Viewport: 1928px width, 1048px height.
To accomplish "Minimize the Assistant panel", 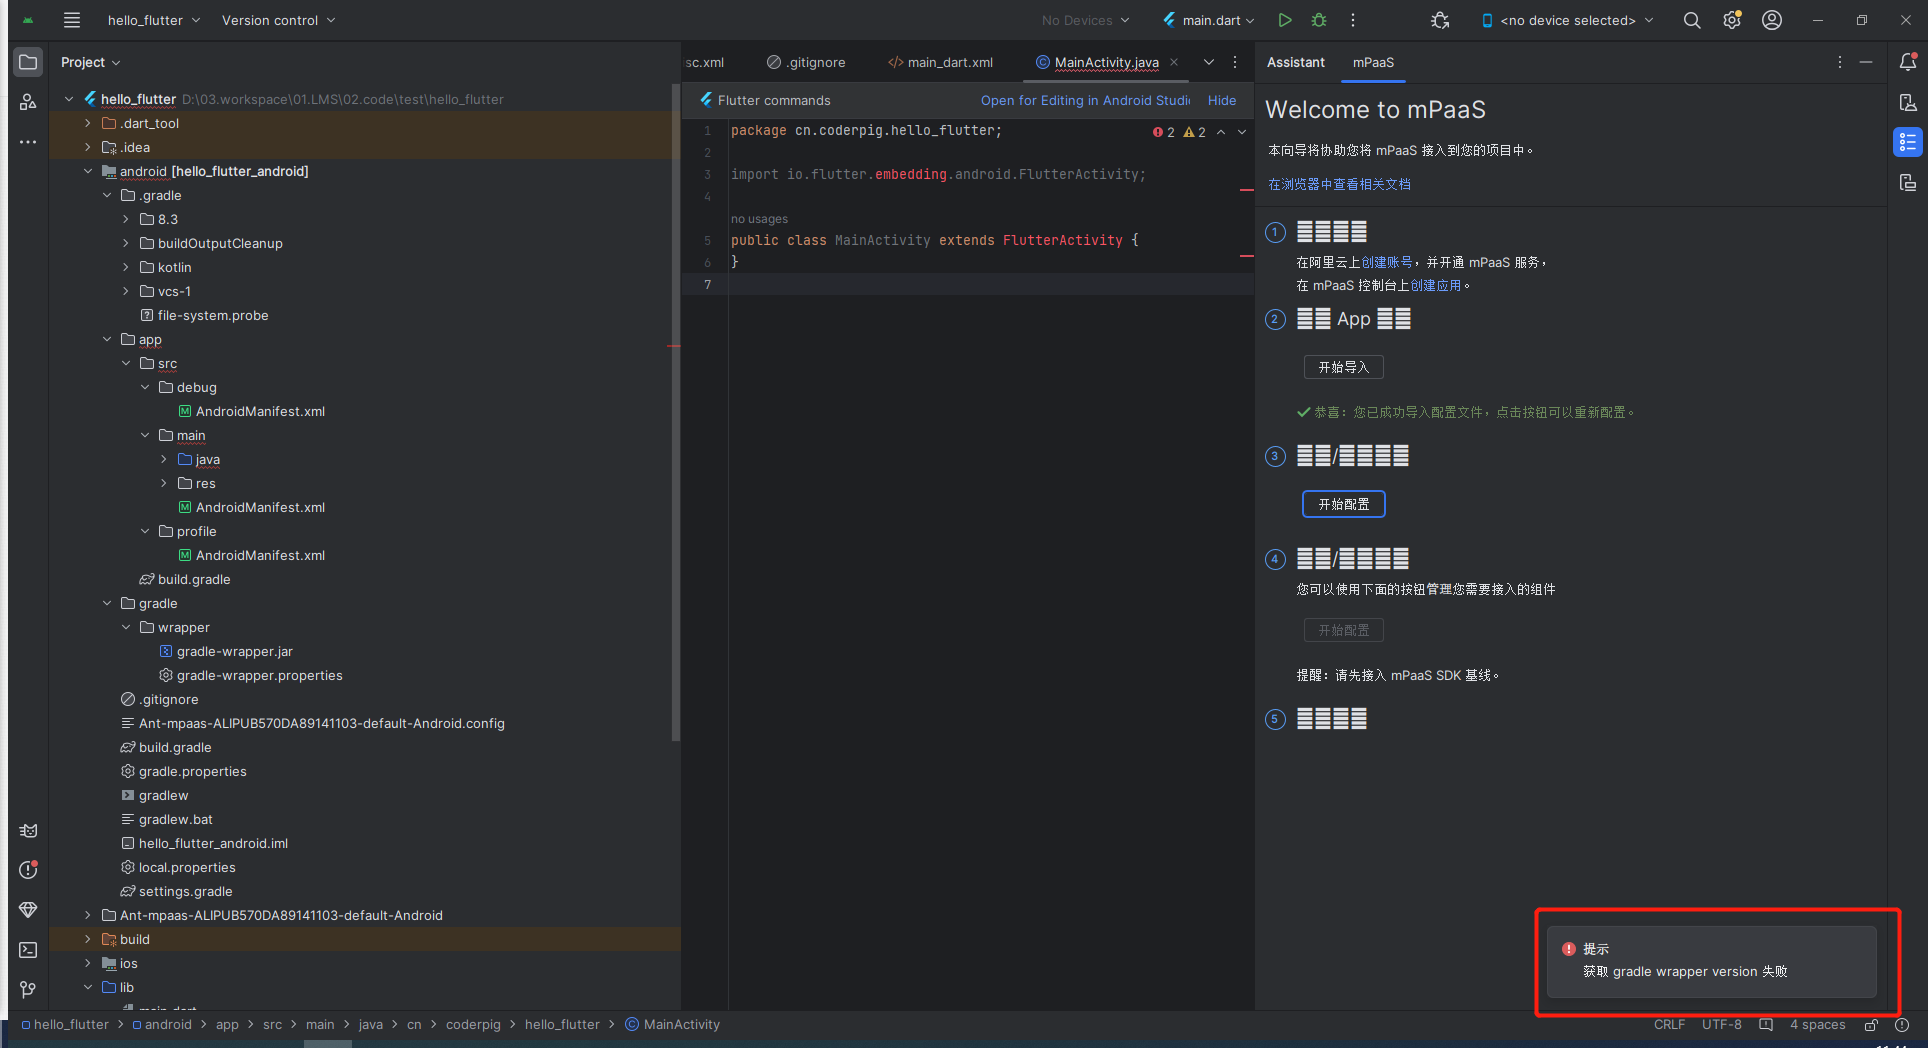I will (x=1866, y=62).
